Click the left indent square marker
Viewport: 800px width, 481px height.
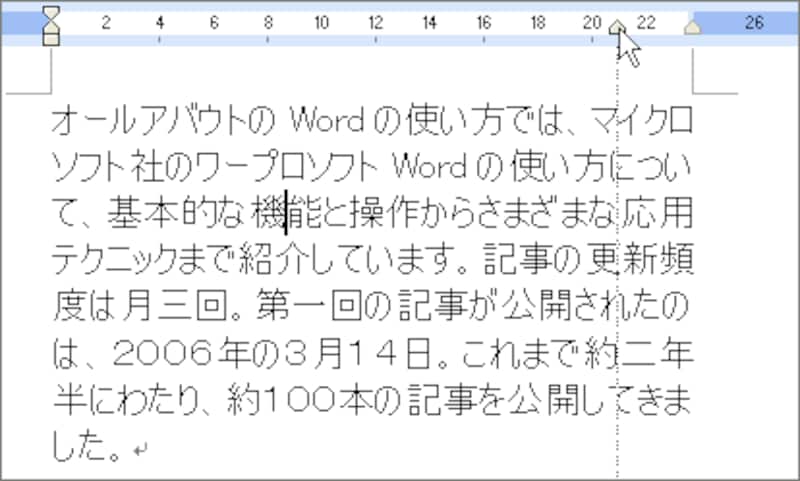51,39
